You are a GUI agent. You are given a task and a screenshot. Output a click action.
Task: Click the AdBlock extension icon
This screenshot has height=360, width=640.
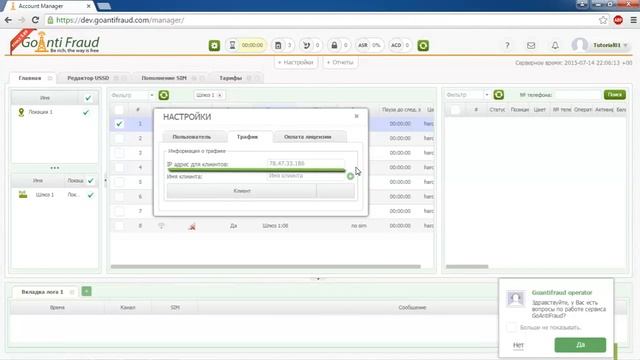pos(618,20)
